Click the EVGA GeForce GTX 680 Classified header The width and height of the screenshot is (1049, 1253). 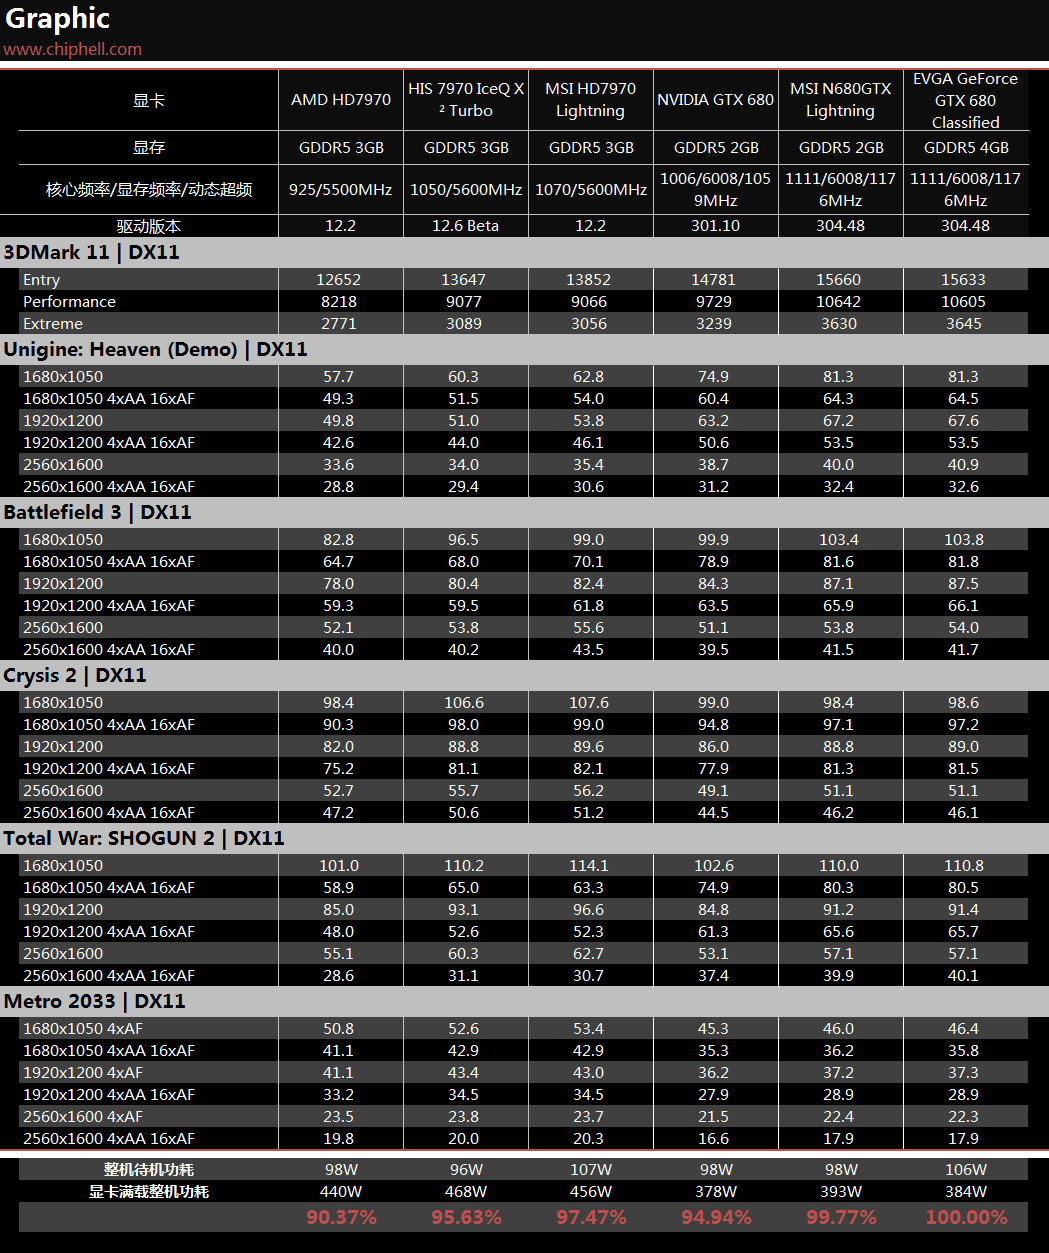pos(966,100)
